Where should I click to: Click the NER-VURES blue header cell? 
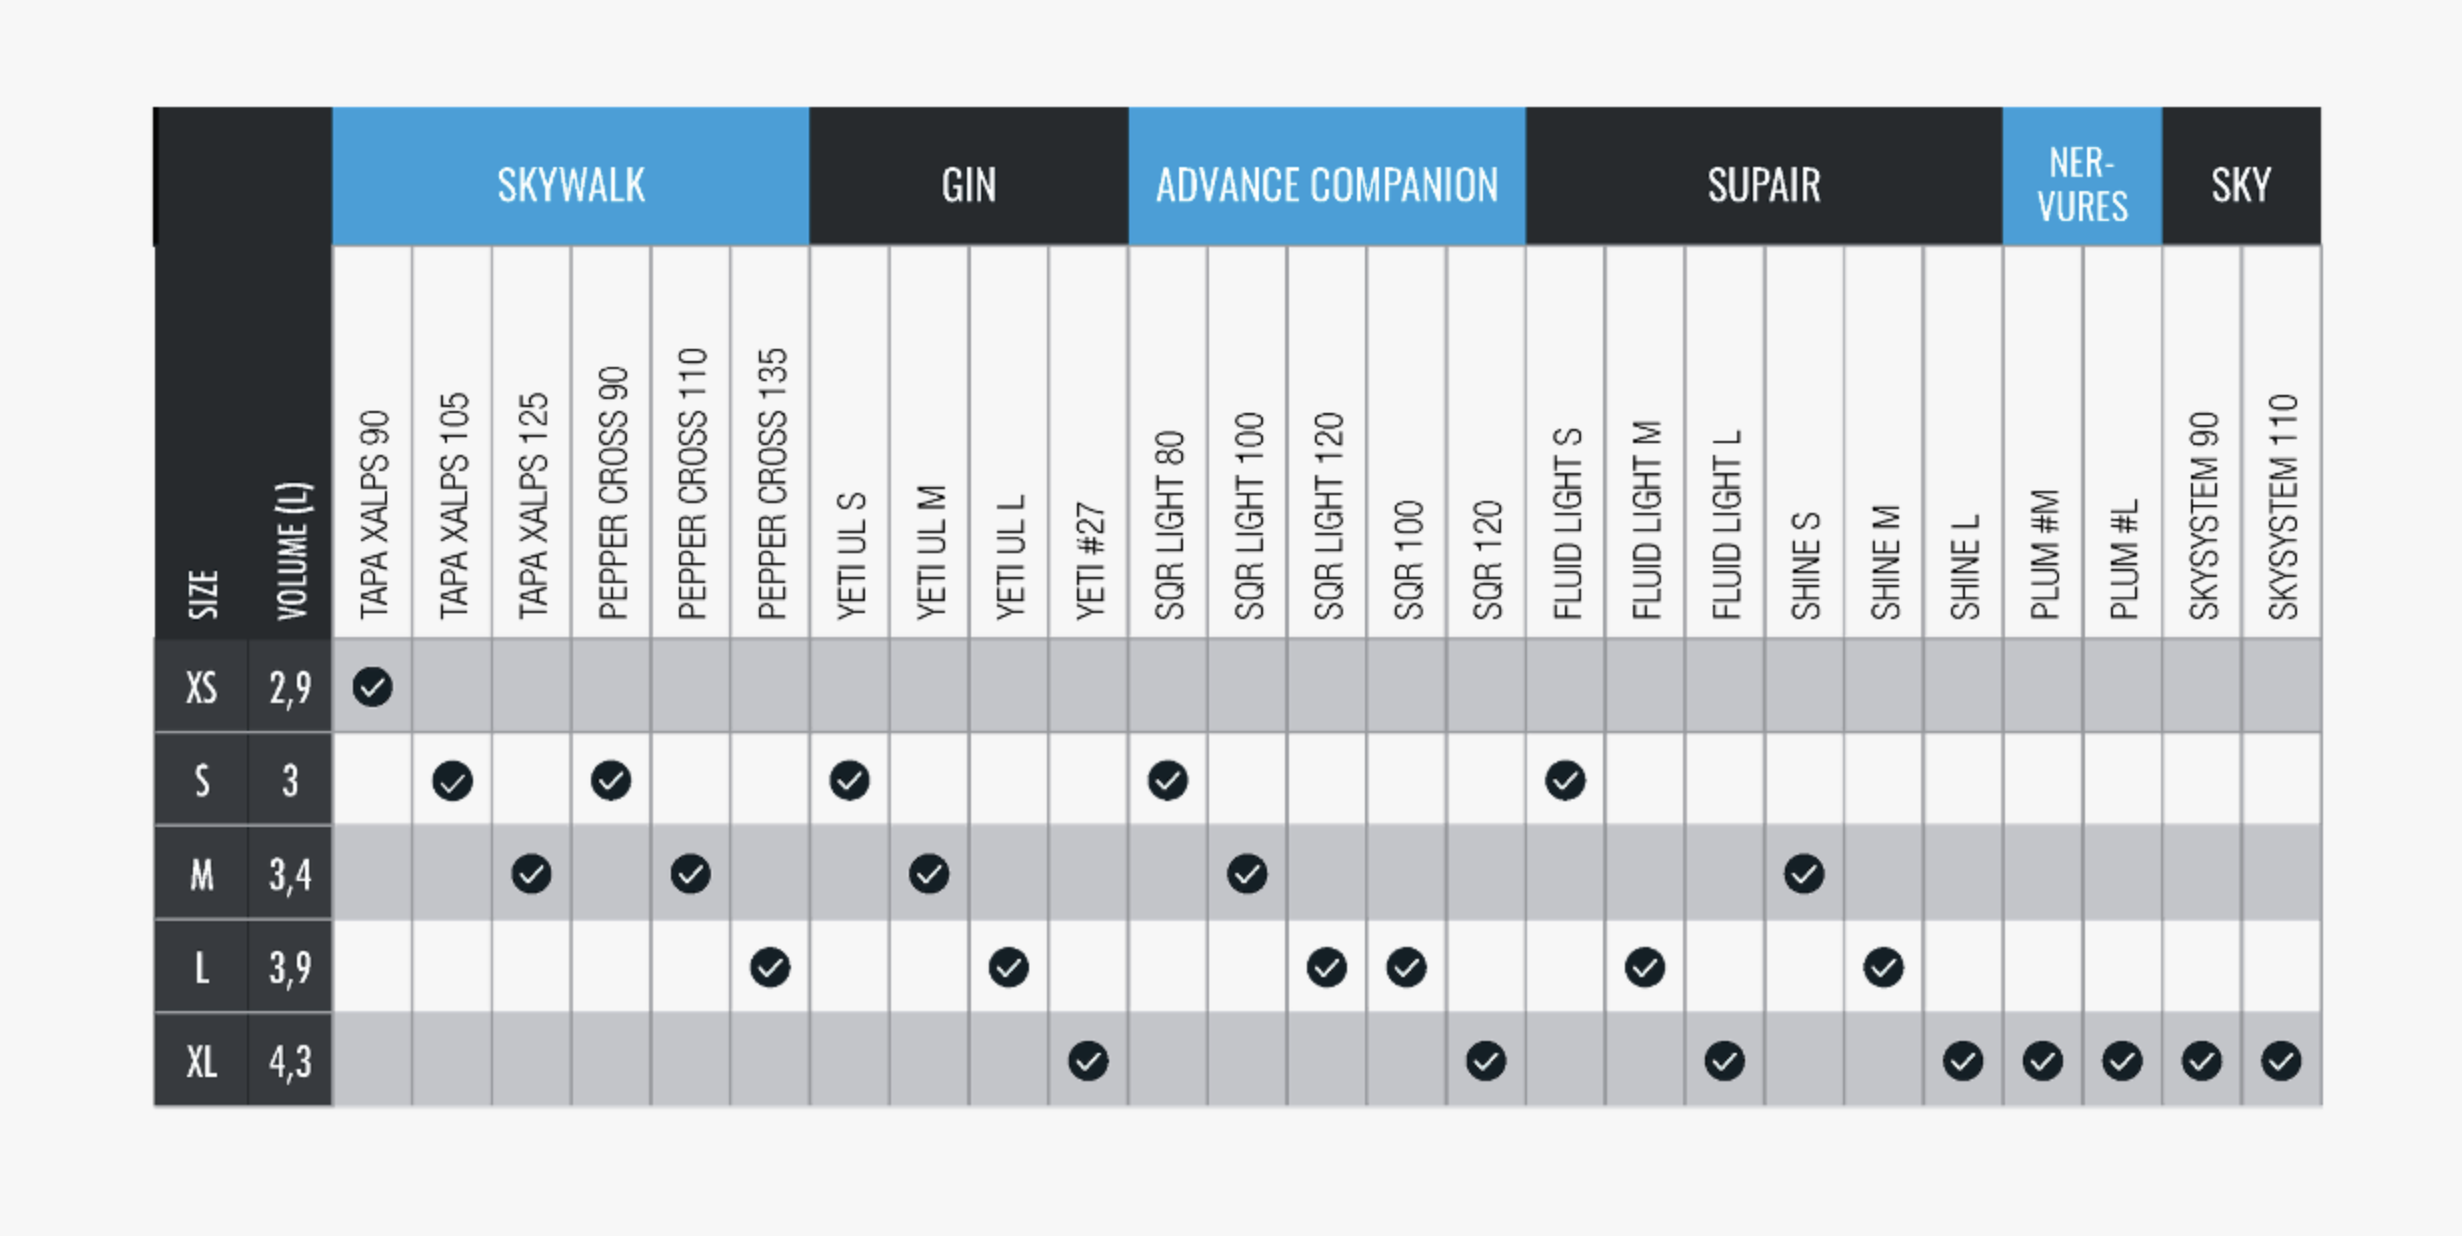tap(2082, 184)
